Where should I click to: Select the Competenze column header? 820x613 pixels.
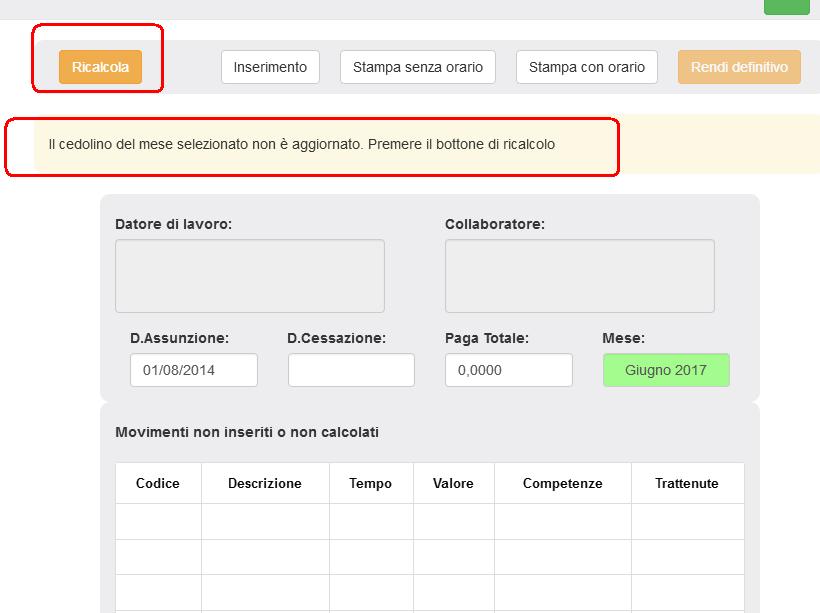click(x=561, y=483)
